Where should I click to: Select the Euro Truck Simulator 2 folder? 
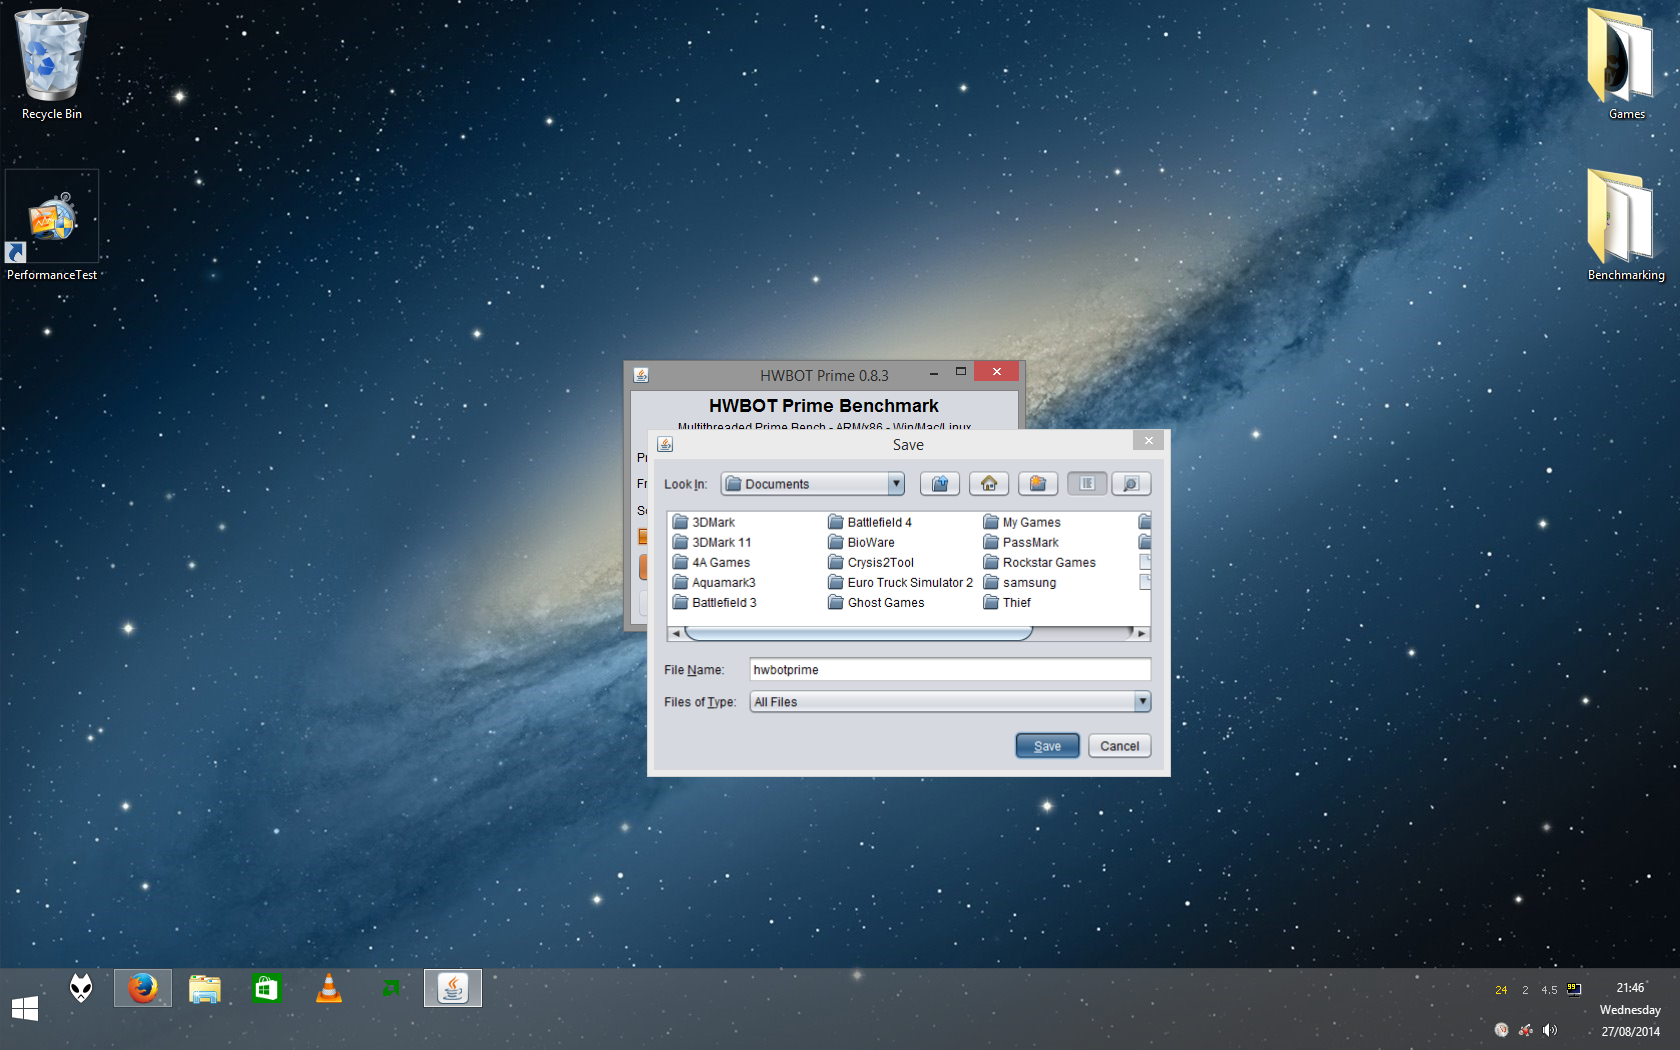click(900, 582)
